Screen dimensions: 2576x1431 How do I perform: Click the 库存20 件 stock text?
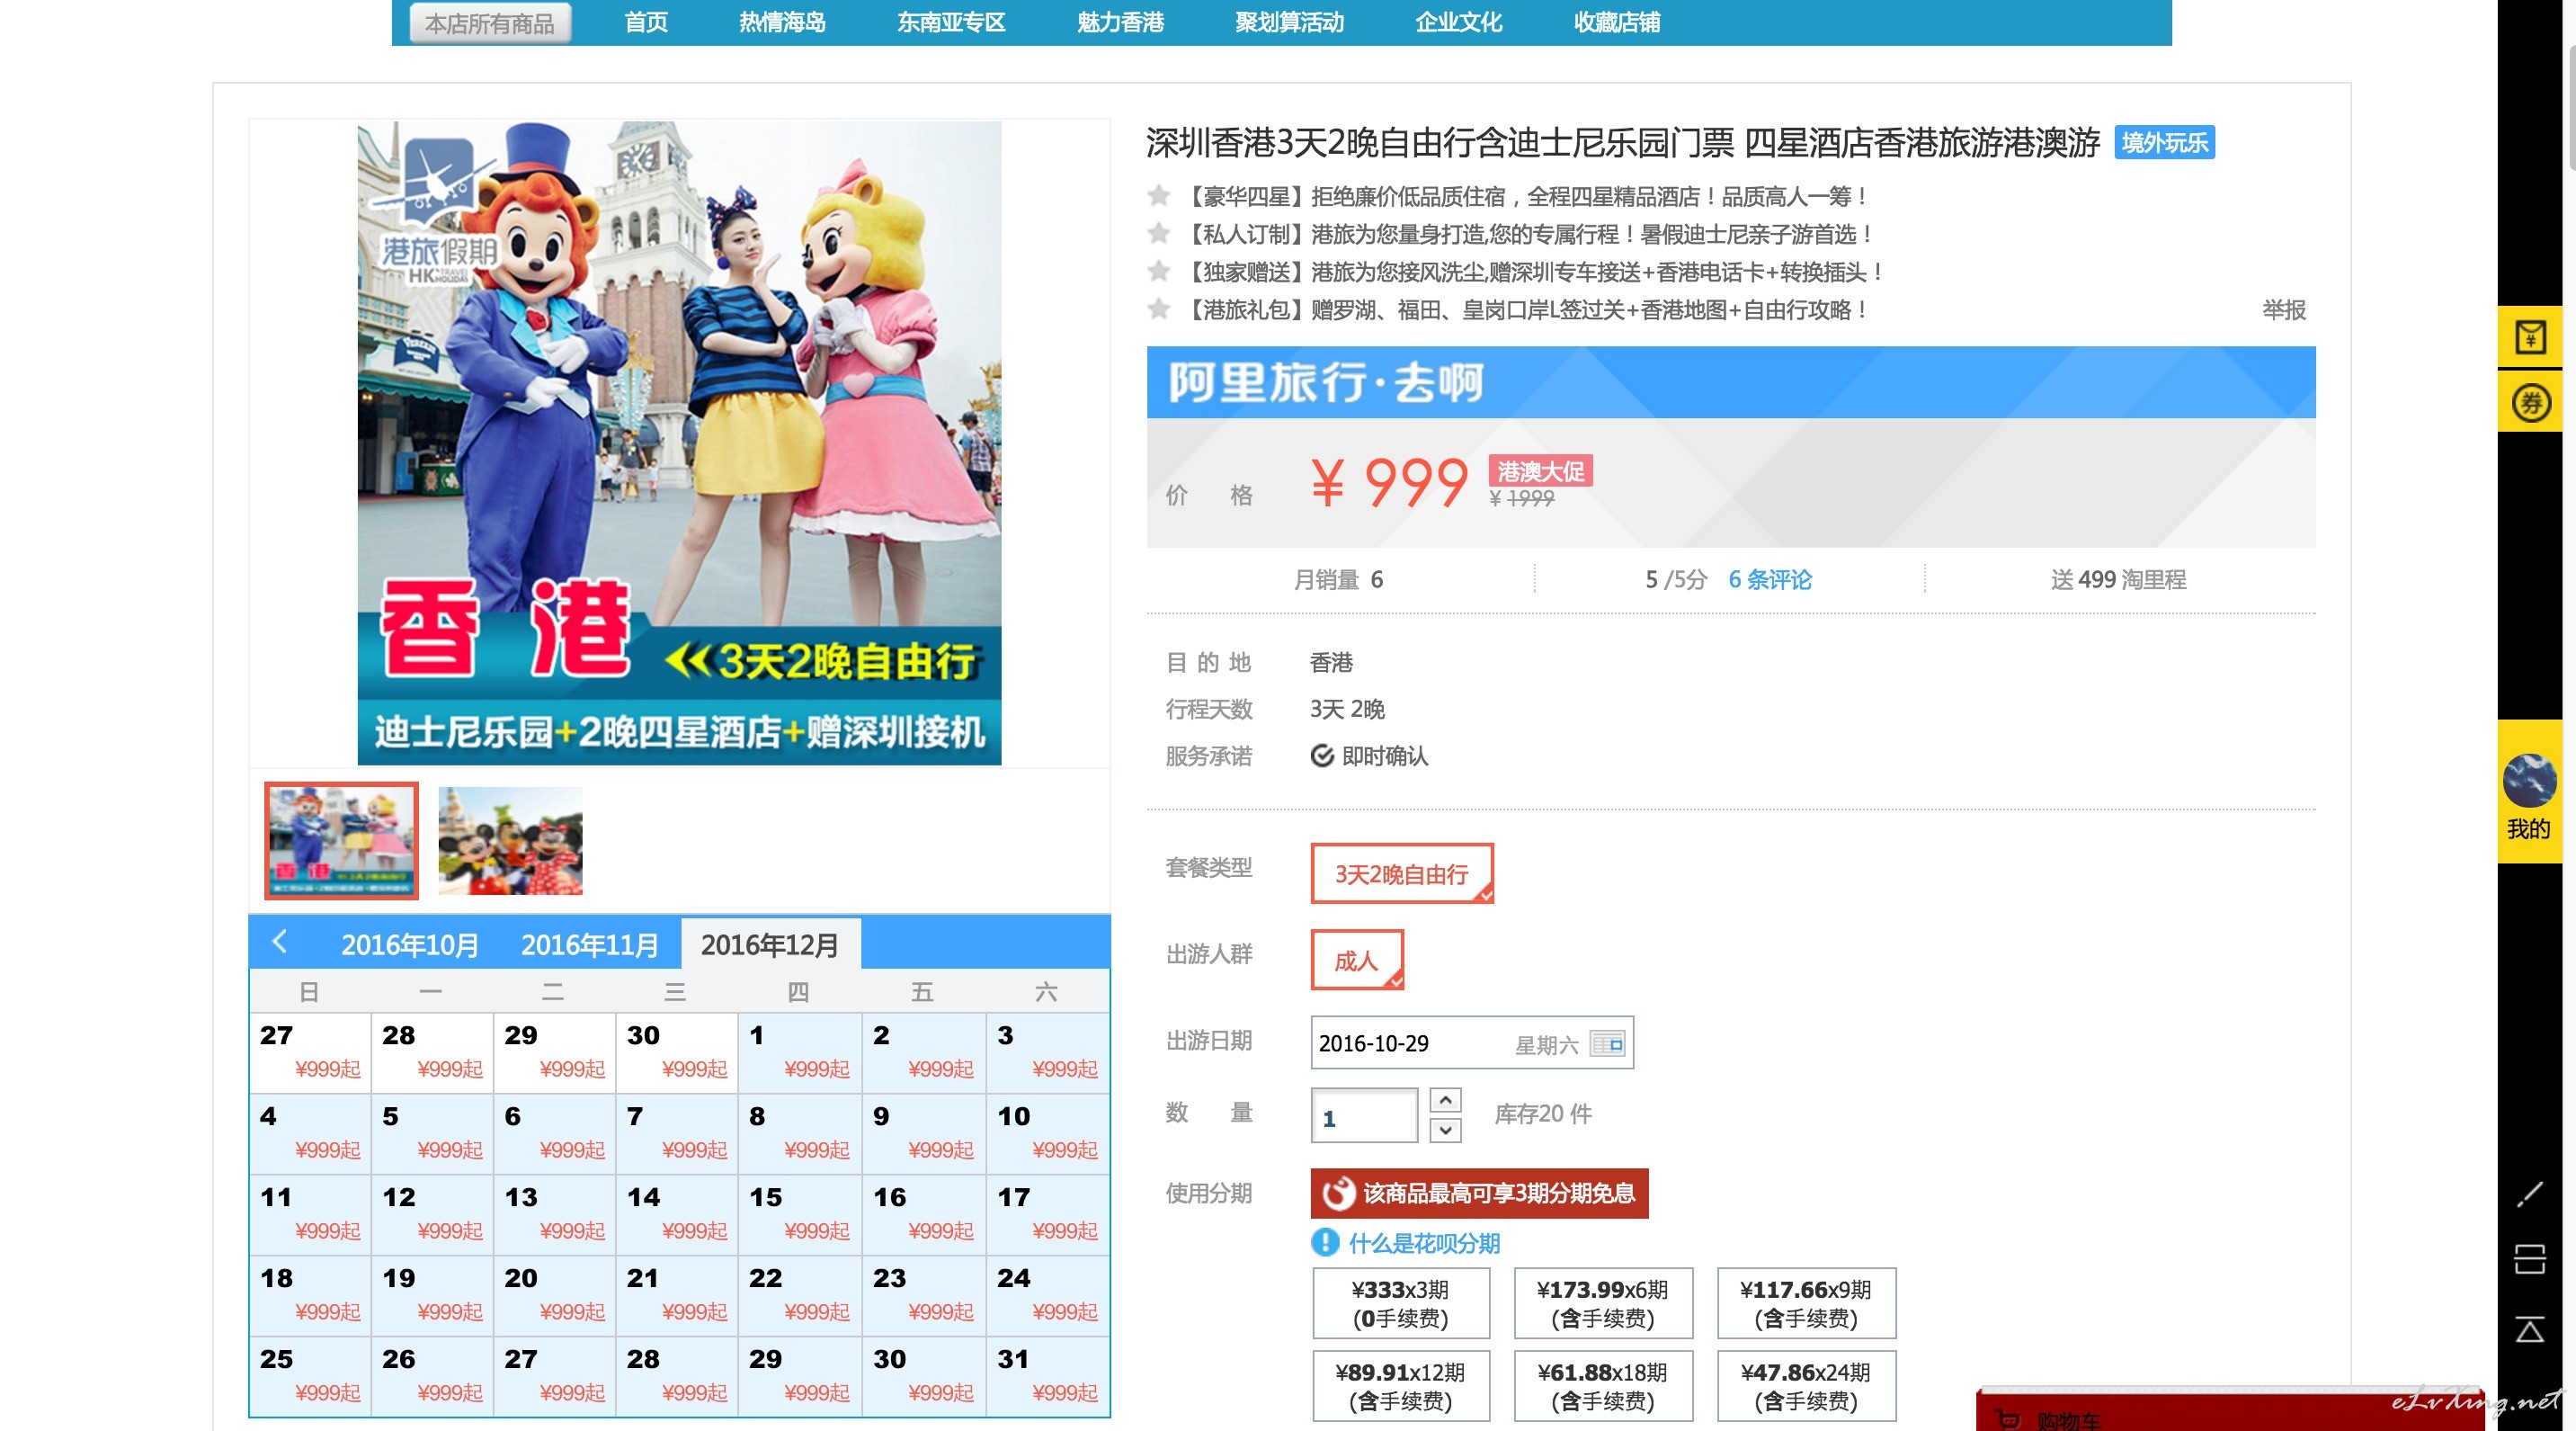click(1543, 1113)
